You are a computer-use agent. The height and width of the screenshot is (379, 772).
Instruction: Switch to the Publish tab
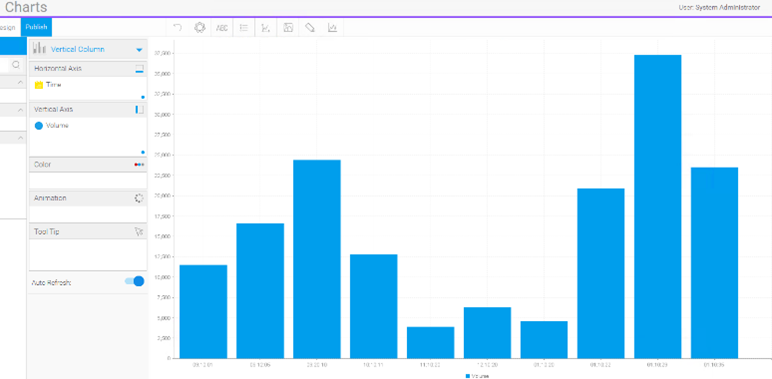[x=36, y=27]
